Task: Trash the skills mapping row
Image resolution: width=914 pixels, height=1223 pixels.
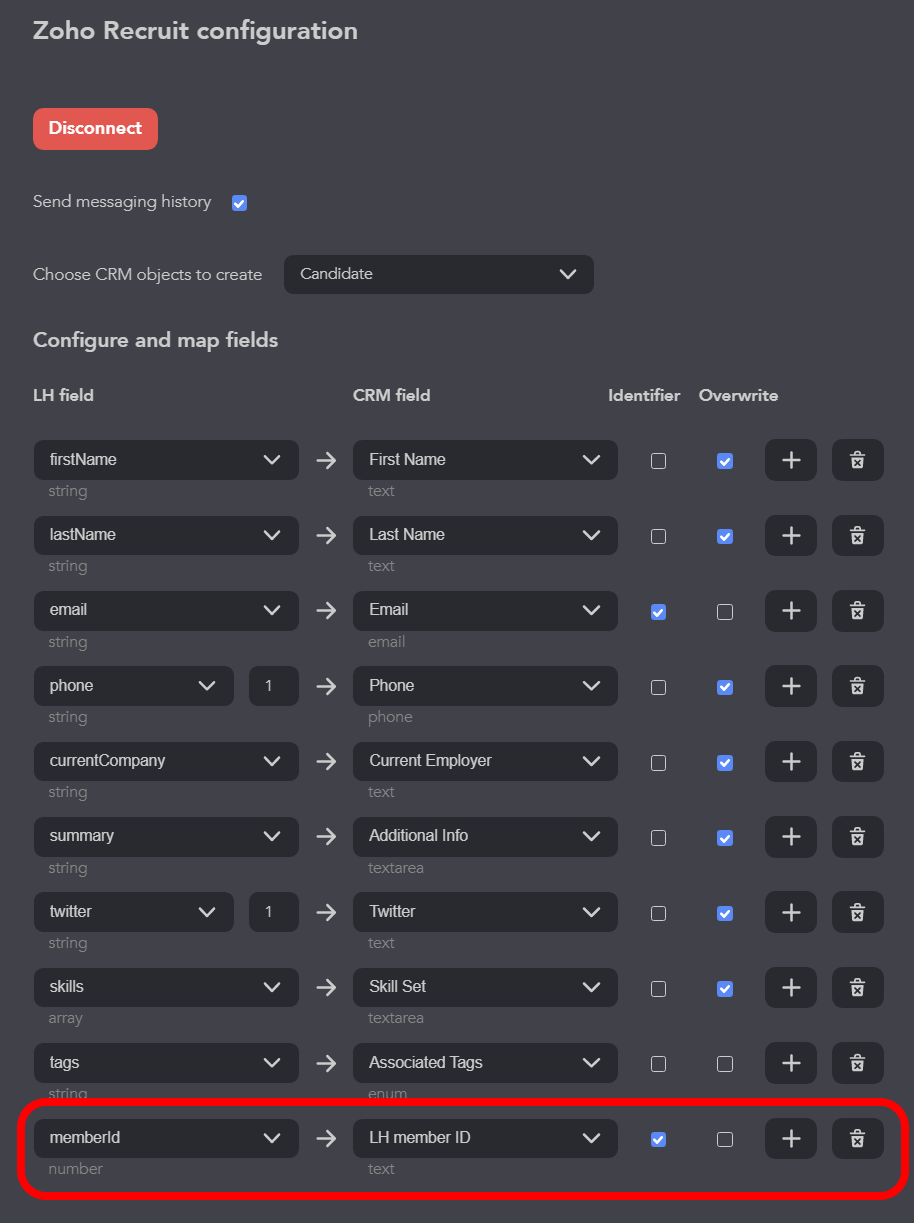Action: (857, 987)
